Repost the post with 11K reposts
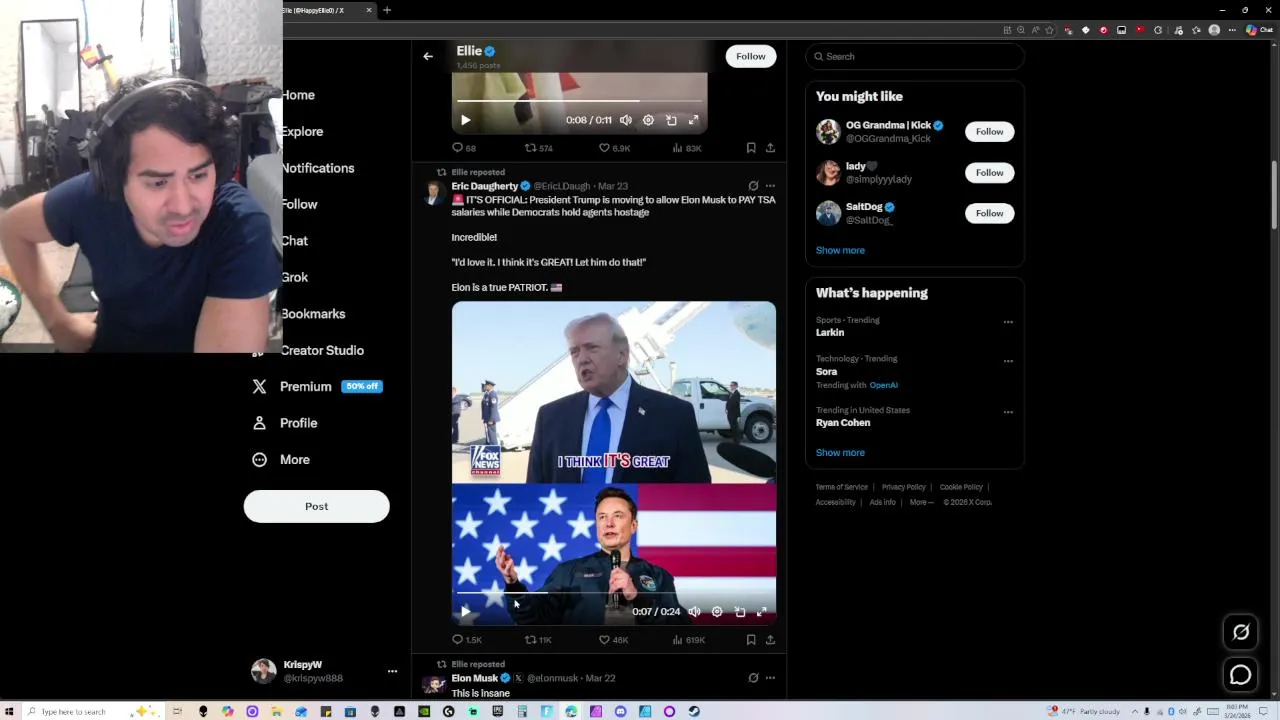Image resolution: width=1280 pixels, height=720 pixels. point(539,640)
